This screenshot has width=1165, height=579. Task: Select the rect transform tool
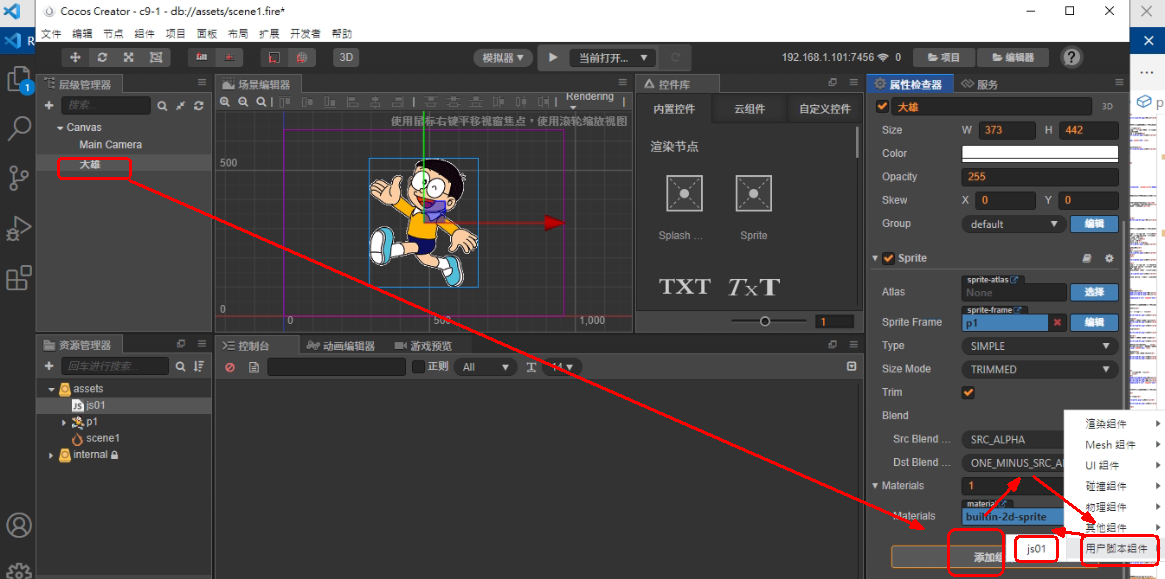[x=156, y=57]
